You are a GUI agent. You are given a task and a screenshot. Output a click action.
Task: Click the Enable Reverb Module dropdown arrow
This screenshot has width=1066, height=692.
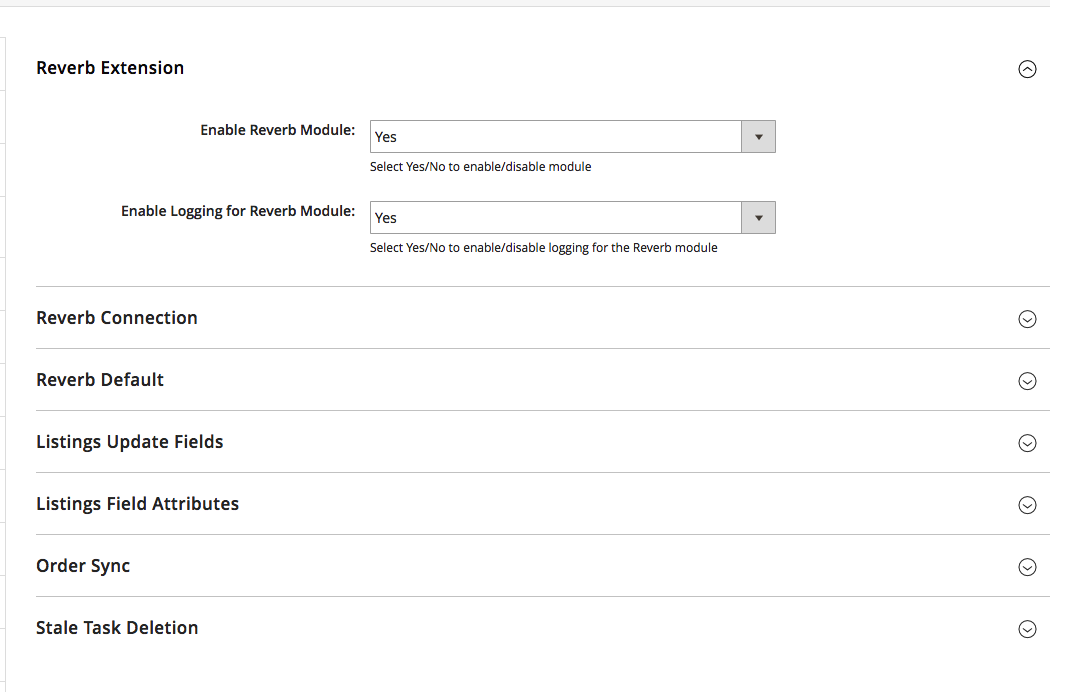click(758, 137)
